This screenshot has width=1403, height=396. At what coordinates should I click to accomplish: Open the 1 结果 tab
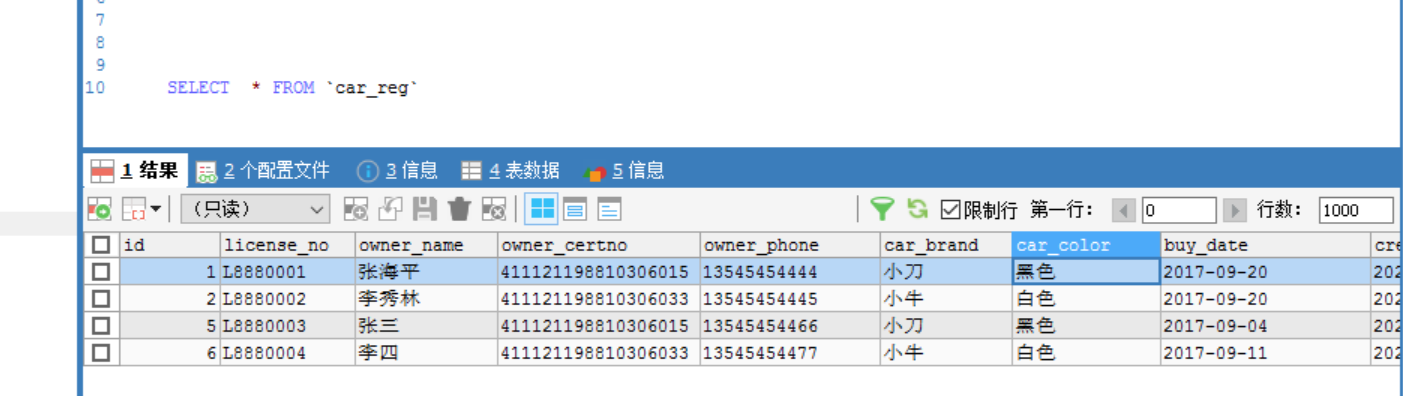coord(135,171)
